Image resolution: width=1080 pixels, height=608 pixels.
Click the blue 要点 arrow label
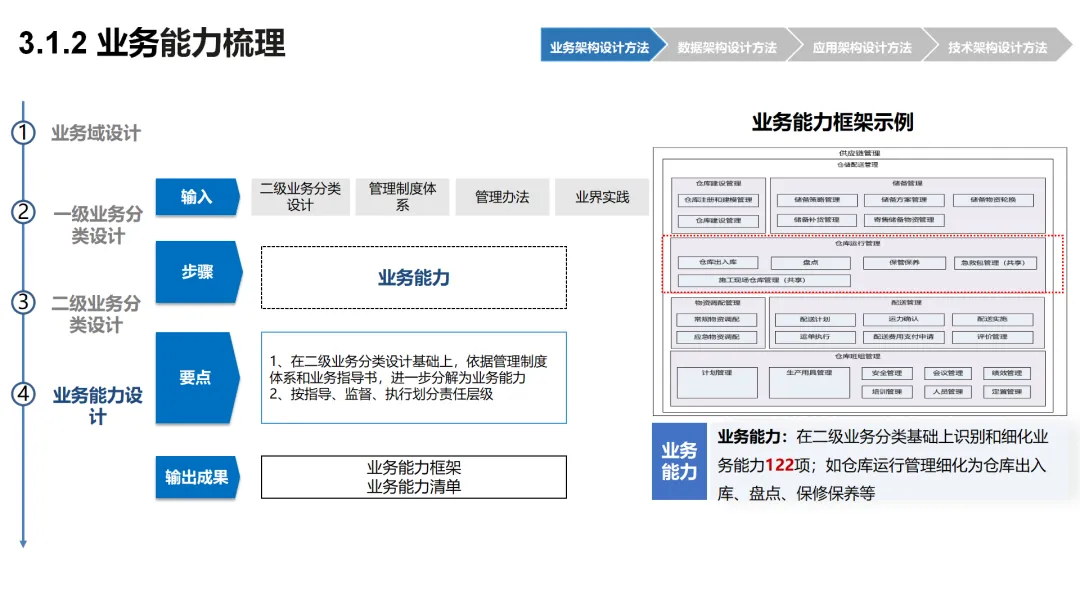197,377
